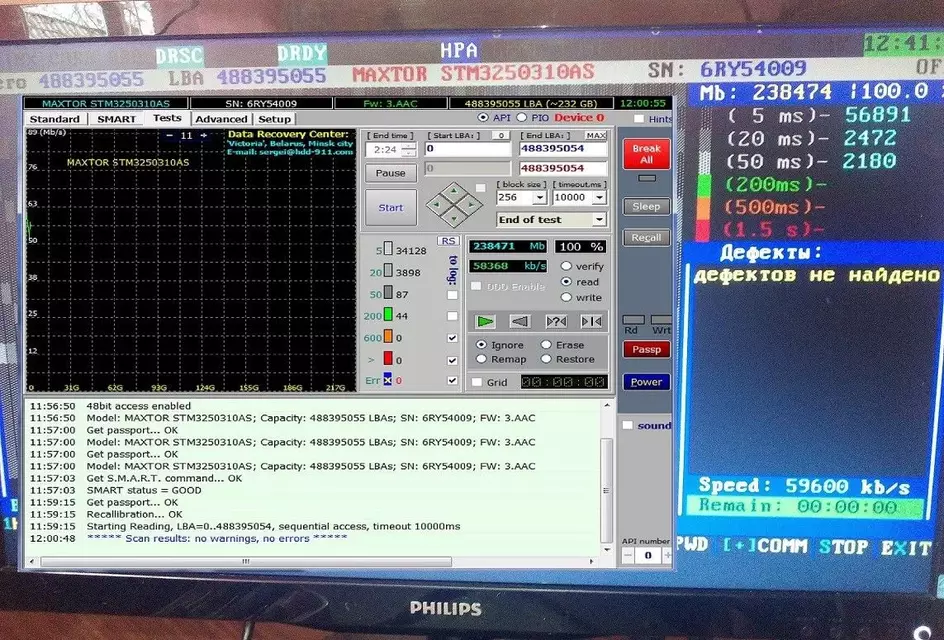Click the minus button above the graph

[x=169, y=135]
